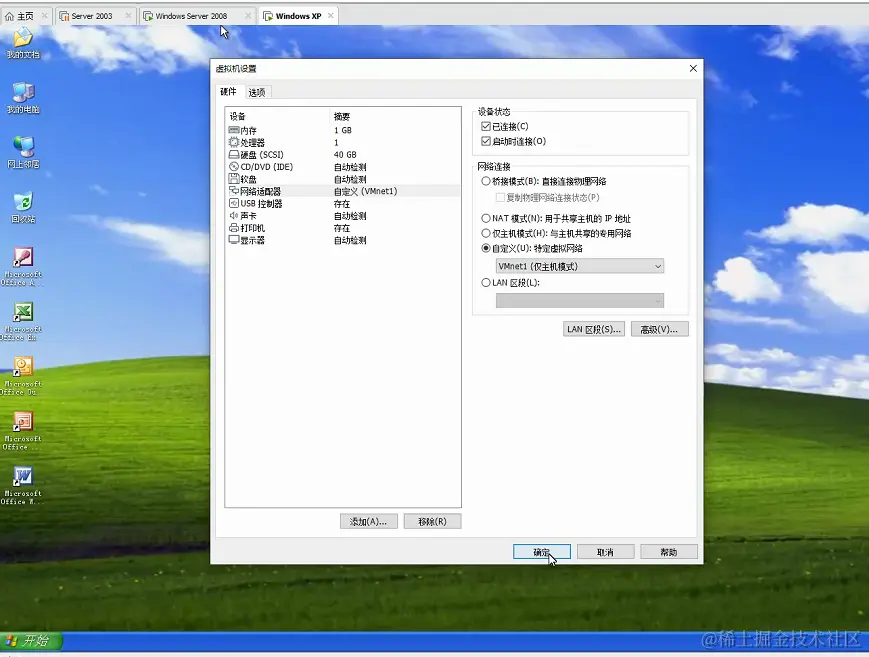Click the '40 GB' hard disk summary
Image resolution: width=869 pixels, height=657 pixels.
pos(345,155)
